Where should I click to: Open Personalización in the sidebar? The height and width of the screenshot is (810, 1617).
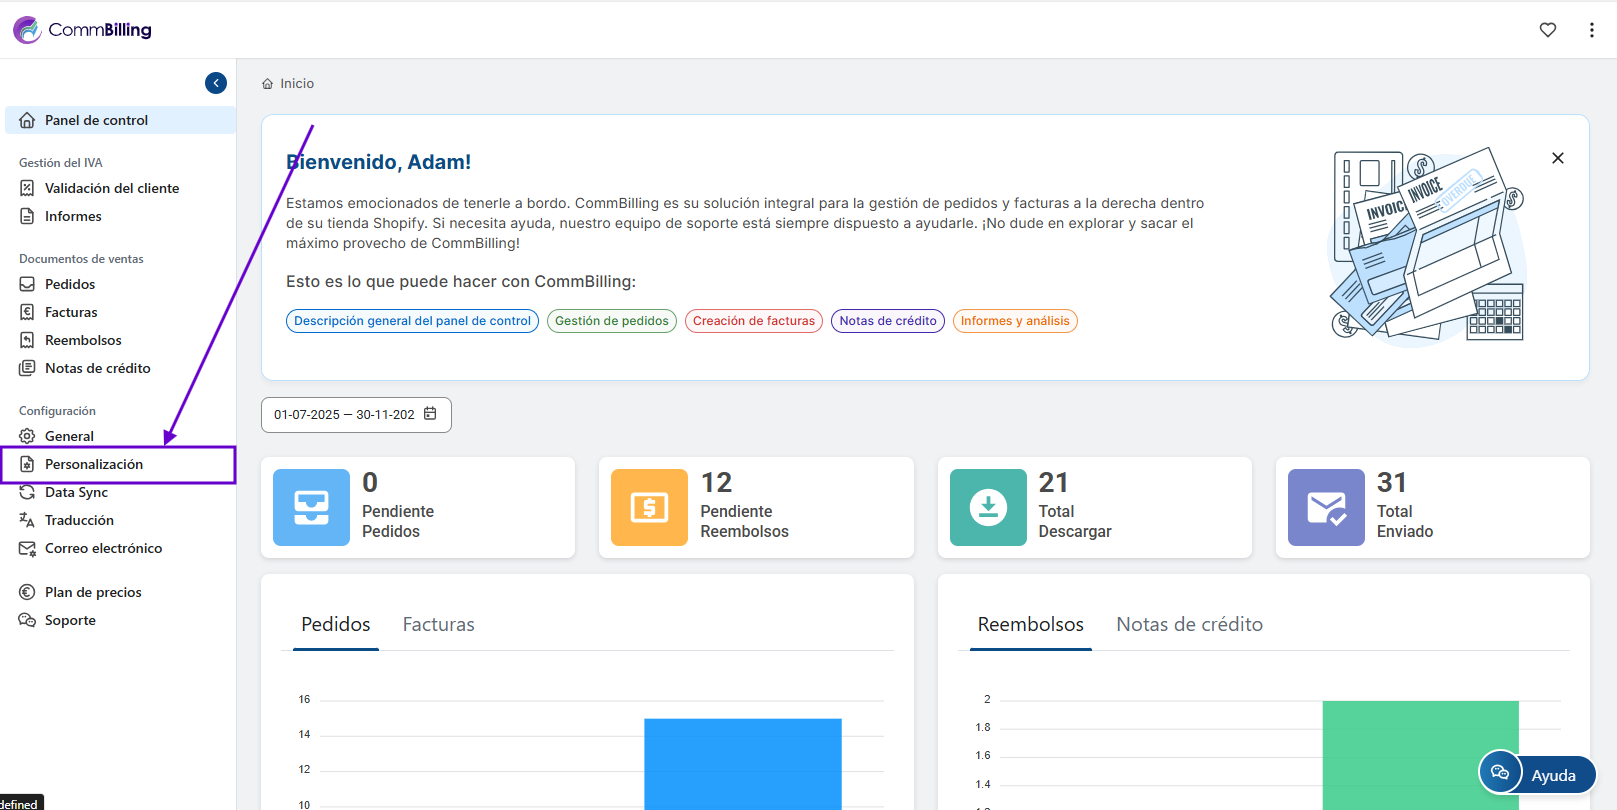(94, 464)
